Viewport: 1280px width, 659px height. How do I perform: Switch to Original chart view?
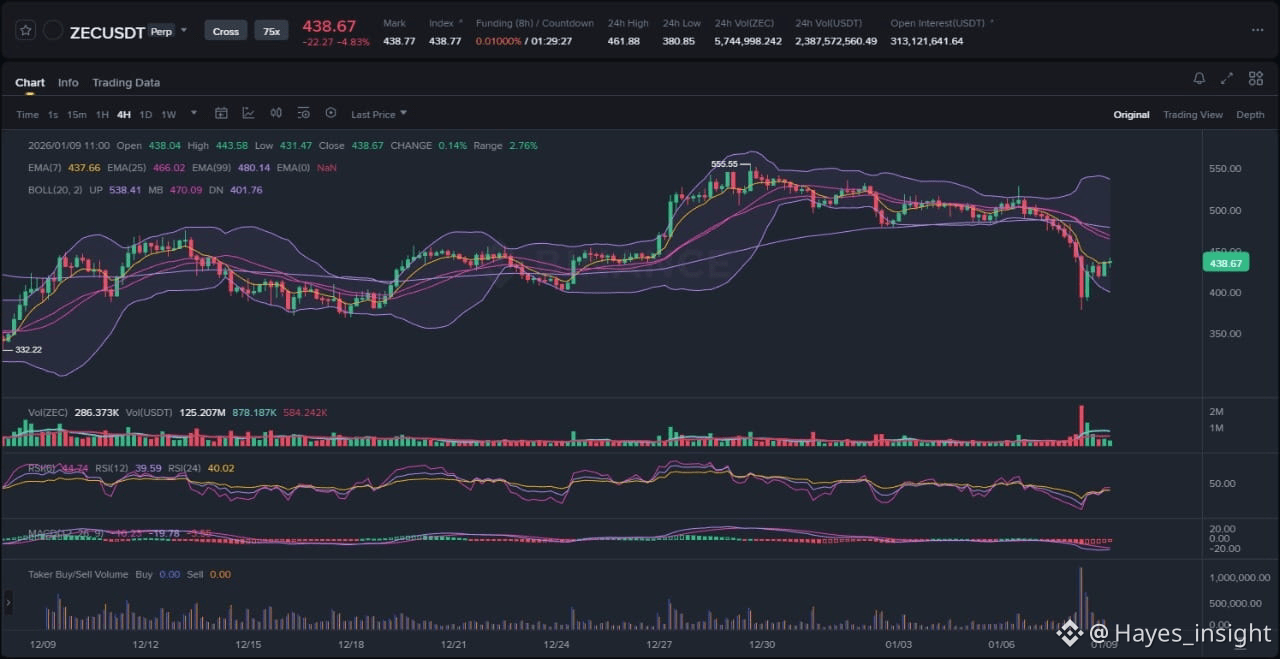click(x=1131, y=114)
